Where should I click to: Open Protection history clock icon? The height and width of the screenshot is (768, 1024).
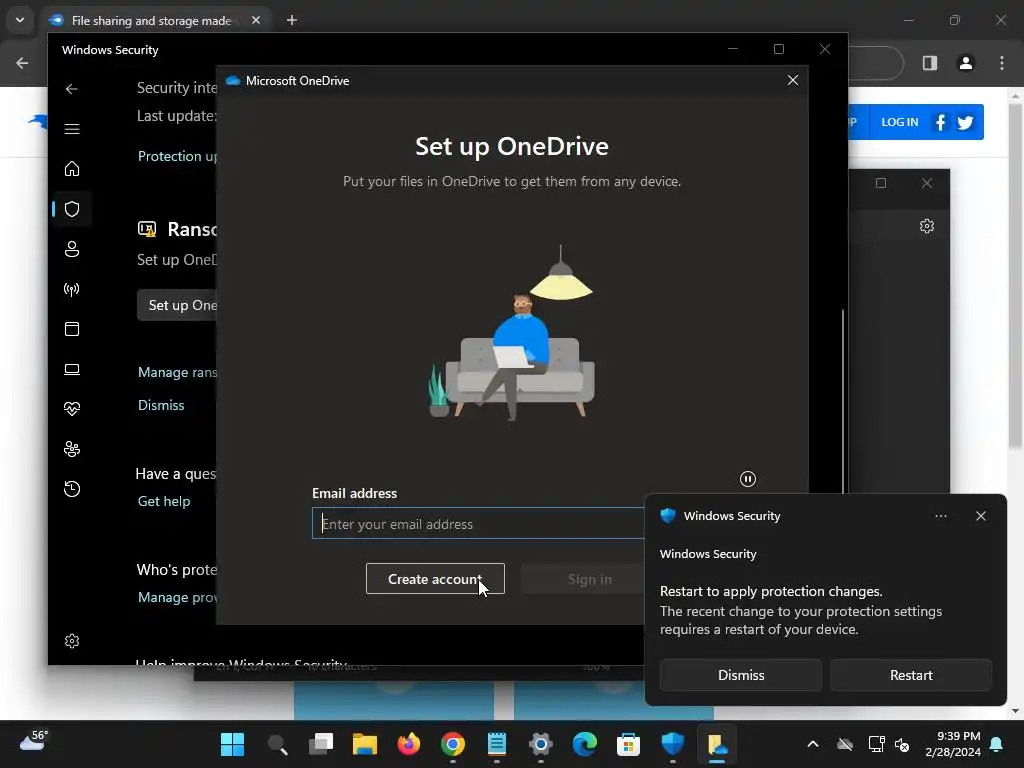[x=72, y=489]
